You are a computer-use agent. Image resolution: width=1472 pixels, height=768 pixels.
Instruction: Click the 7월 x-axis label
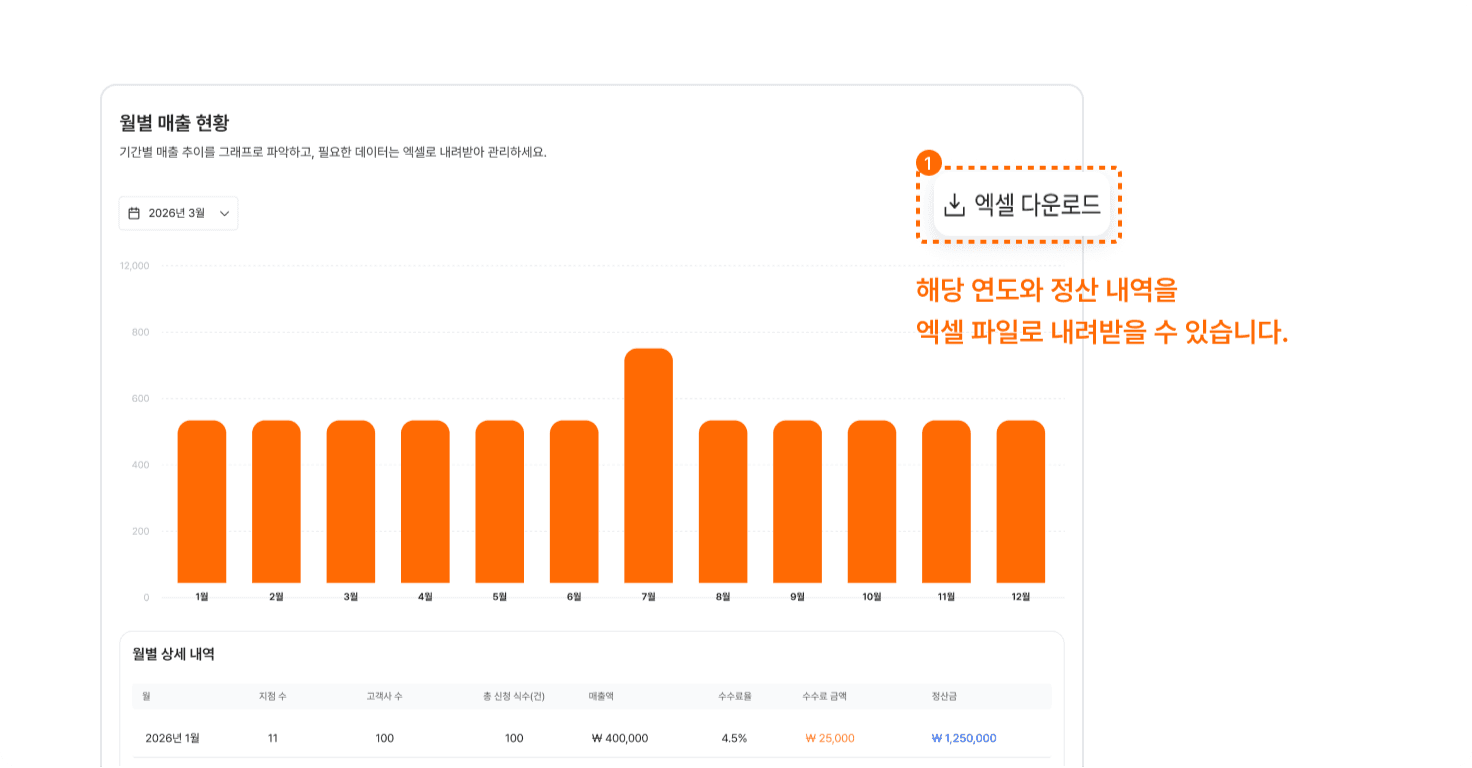click(648, 597)
